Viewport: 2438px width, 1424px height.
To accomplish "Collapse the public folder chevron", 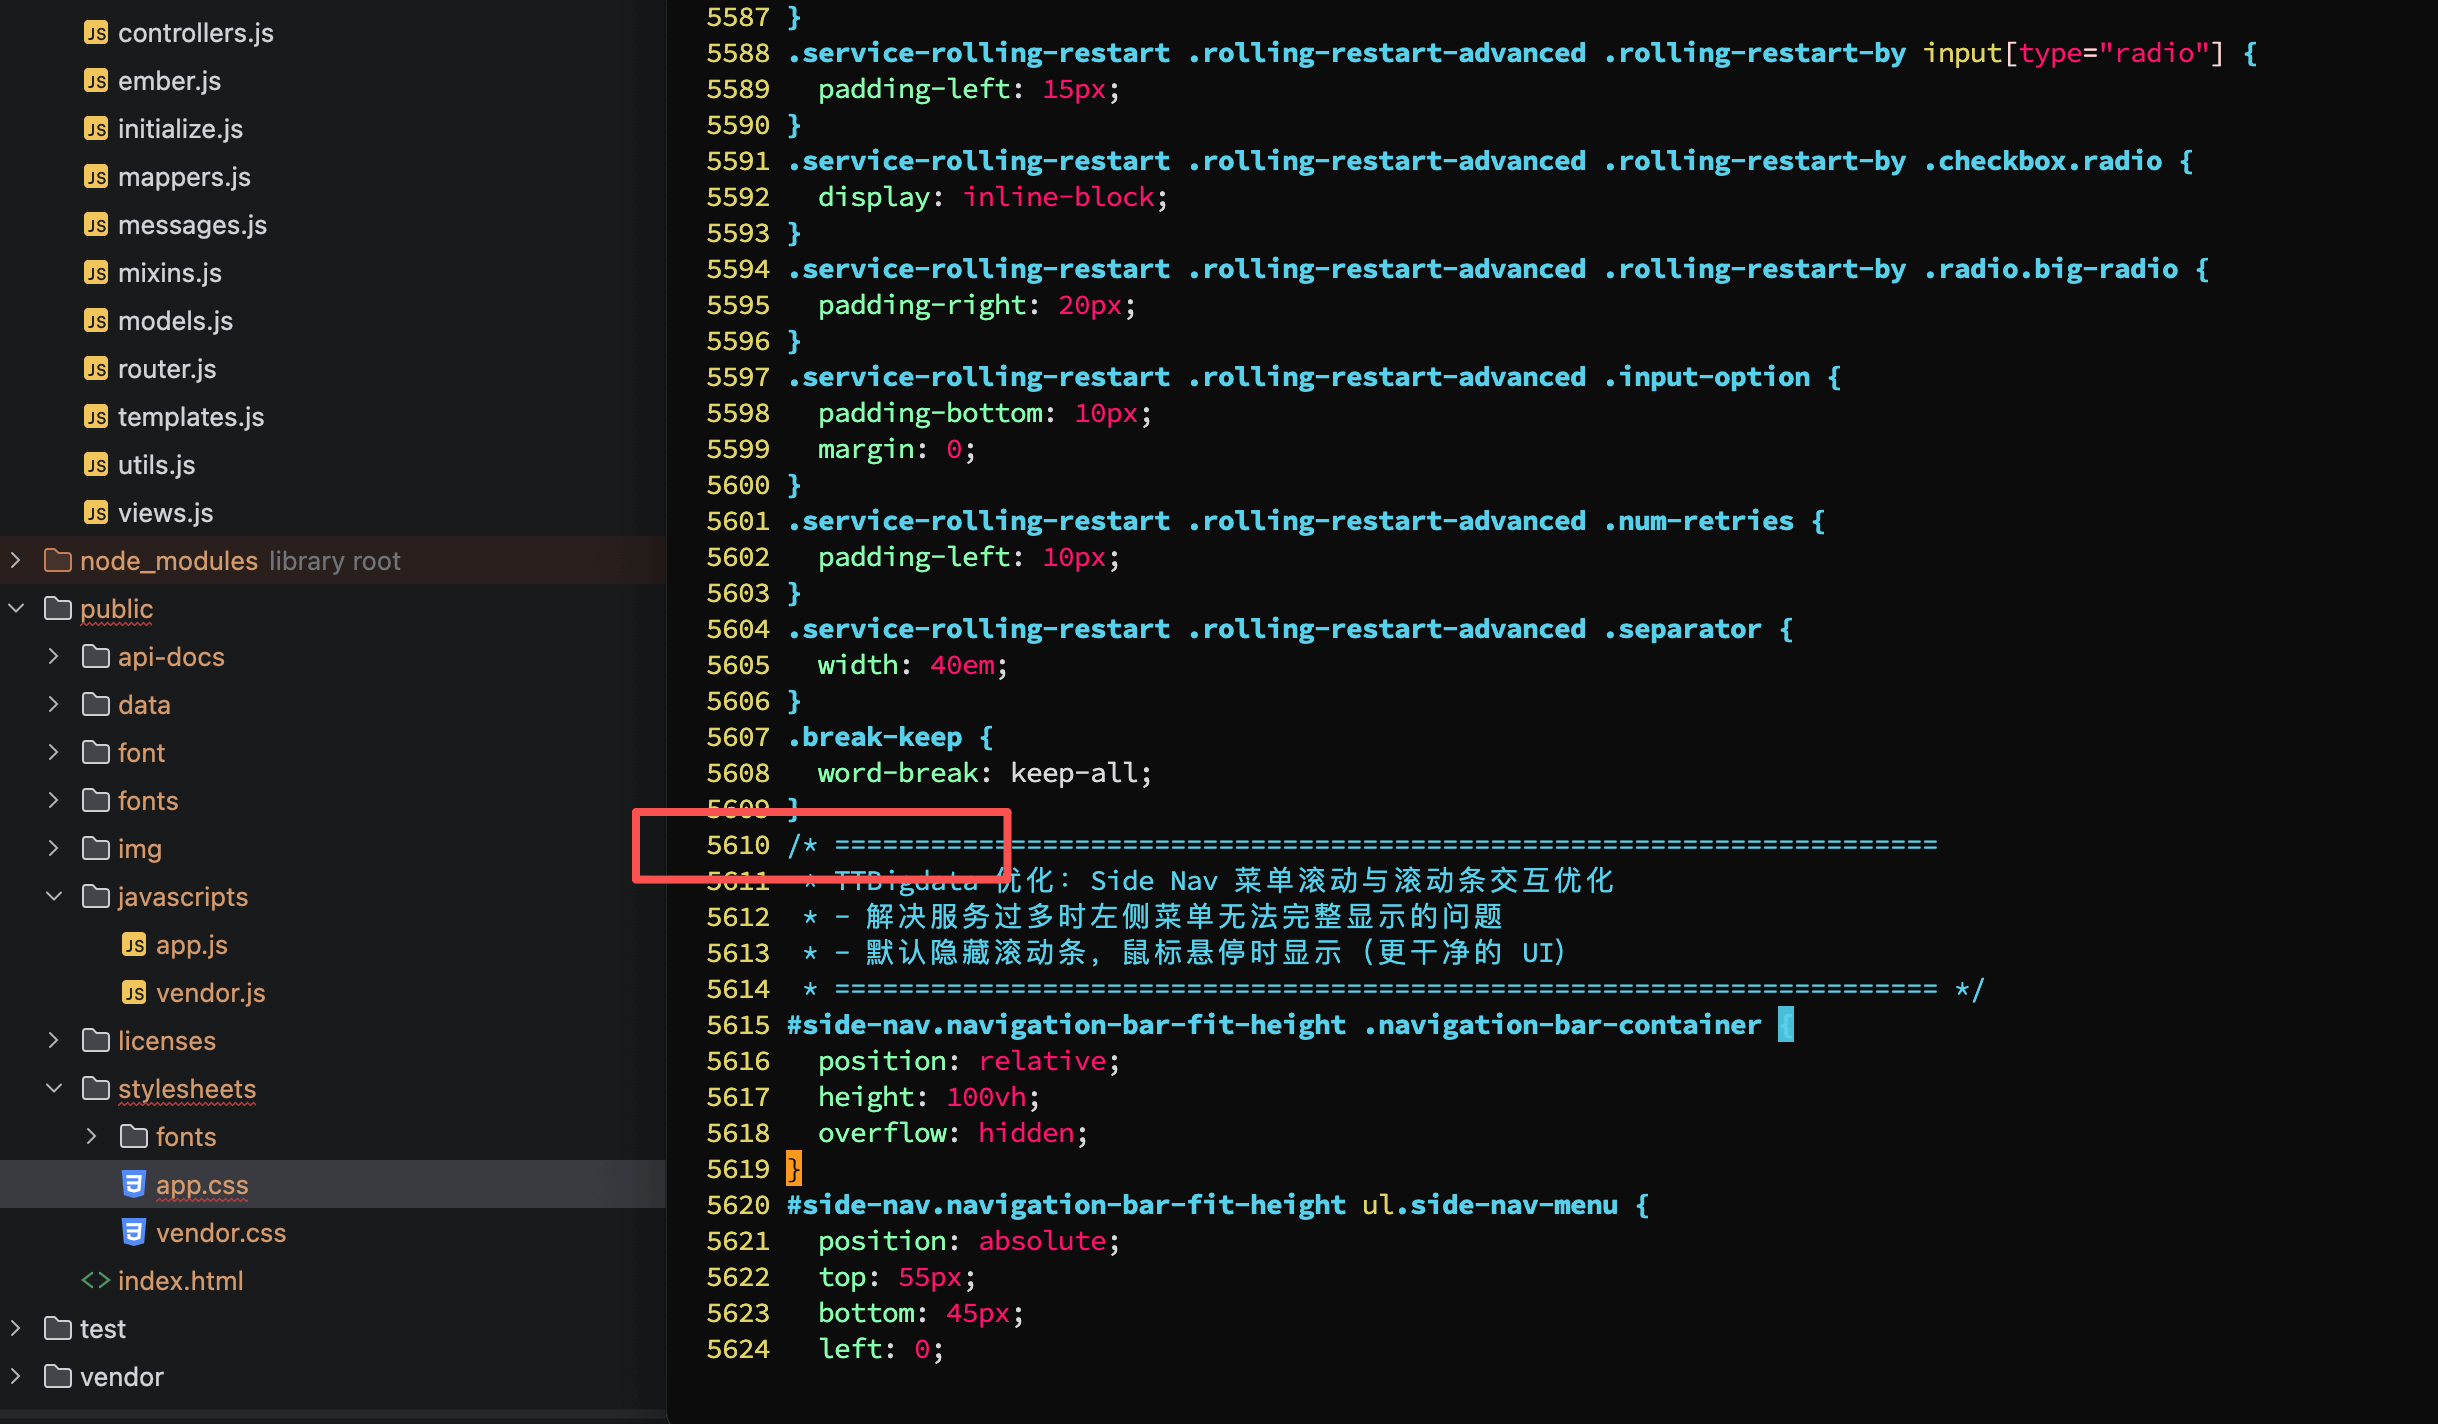I will (16, 608).
